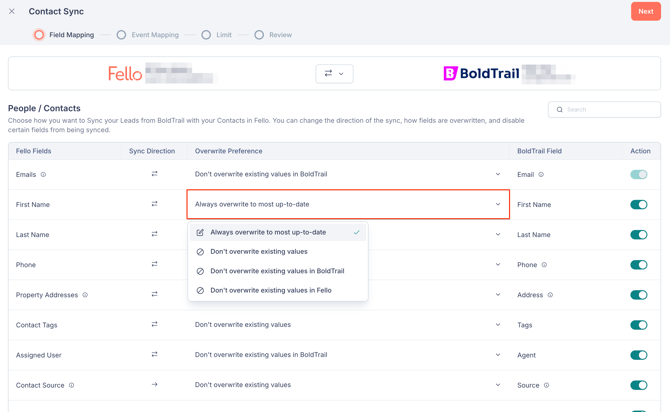Click the magnifier icon in Search
Viewport: 670px width, 412px height.
click(559, 110)
